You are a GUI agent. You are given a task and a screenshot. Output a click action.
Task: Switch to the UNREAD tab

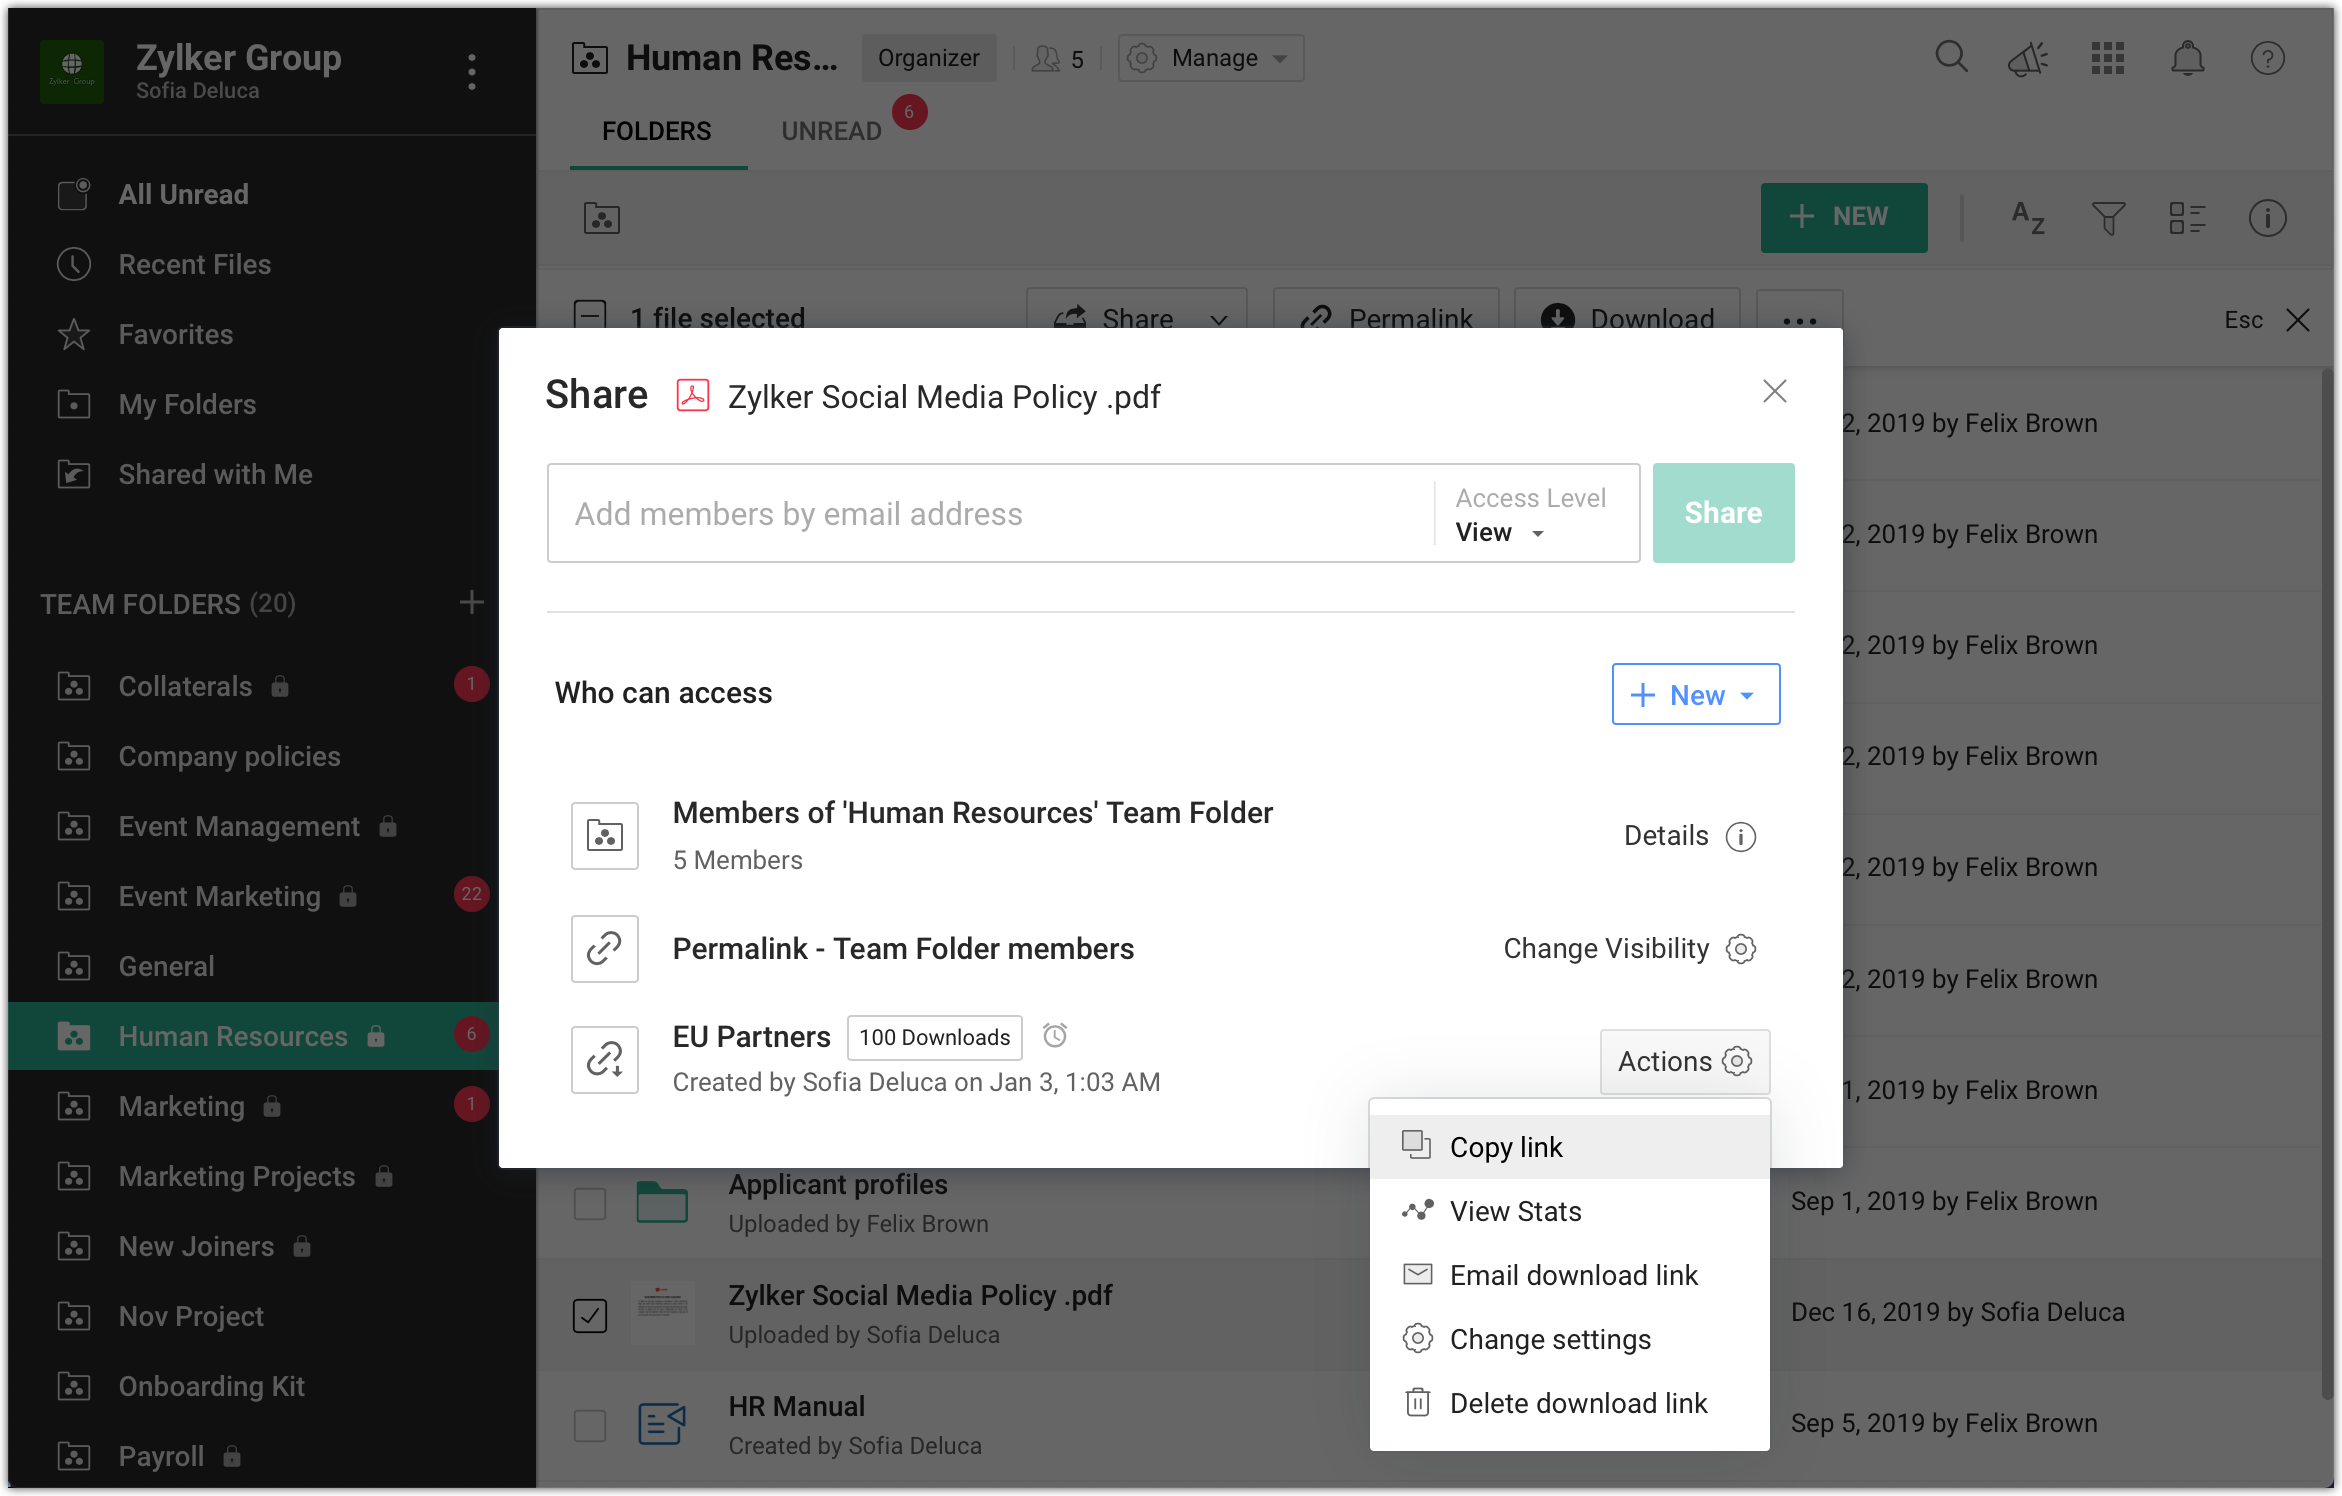pos(831,131)
